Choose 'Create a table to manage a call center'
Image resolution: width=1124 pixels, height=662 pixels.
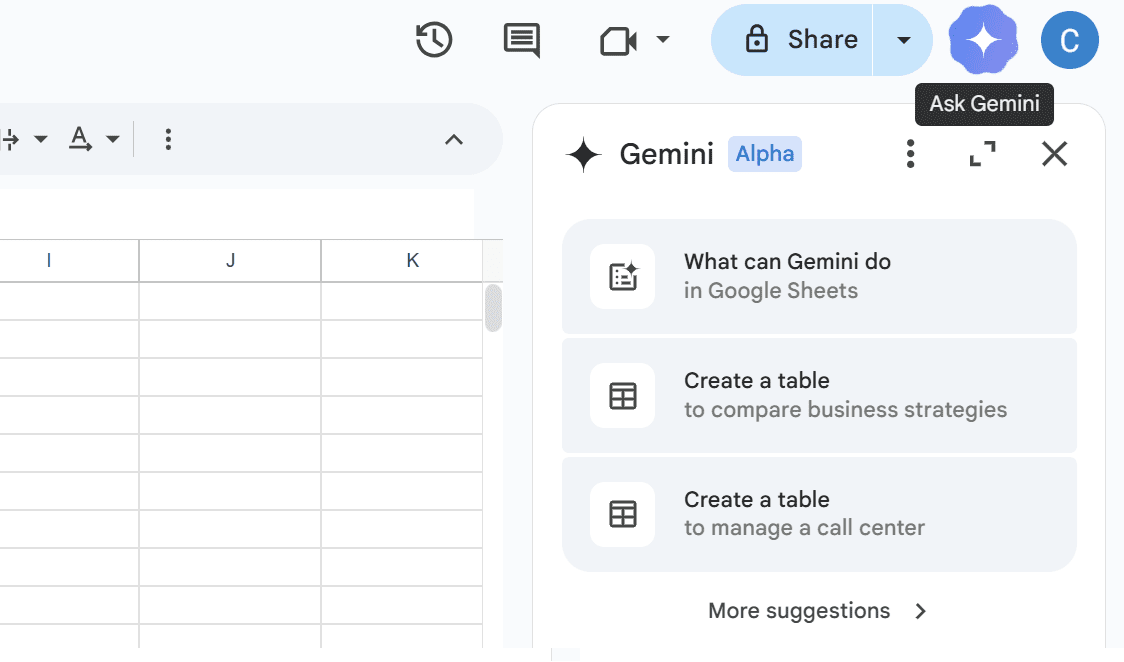820,513
